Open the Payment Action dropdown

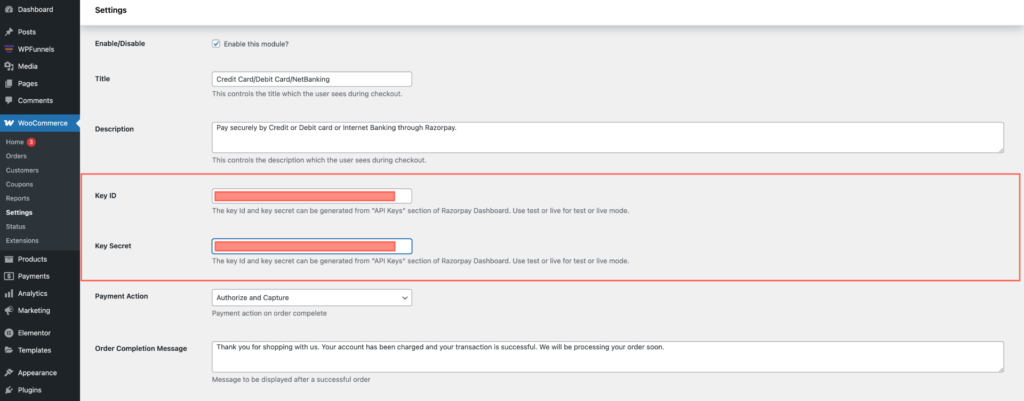[312, 298]
